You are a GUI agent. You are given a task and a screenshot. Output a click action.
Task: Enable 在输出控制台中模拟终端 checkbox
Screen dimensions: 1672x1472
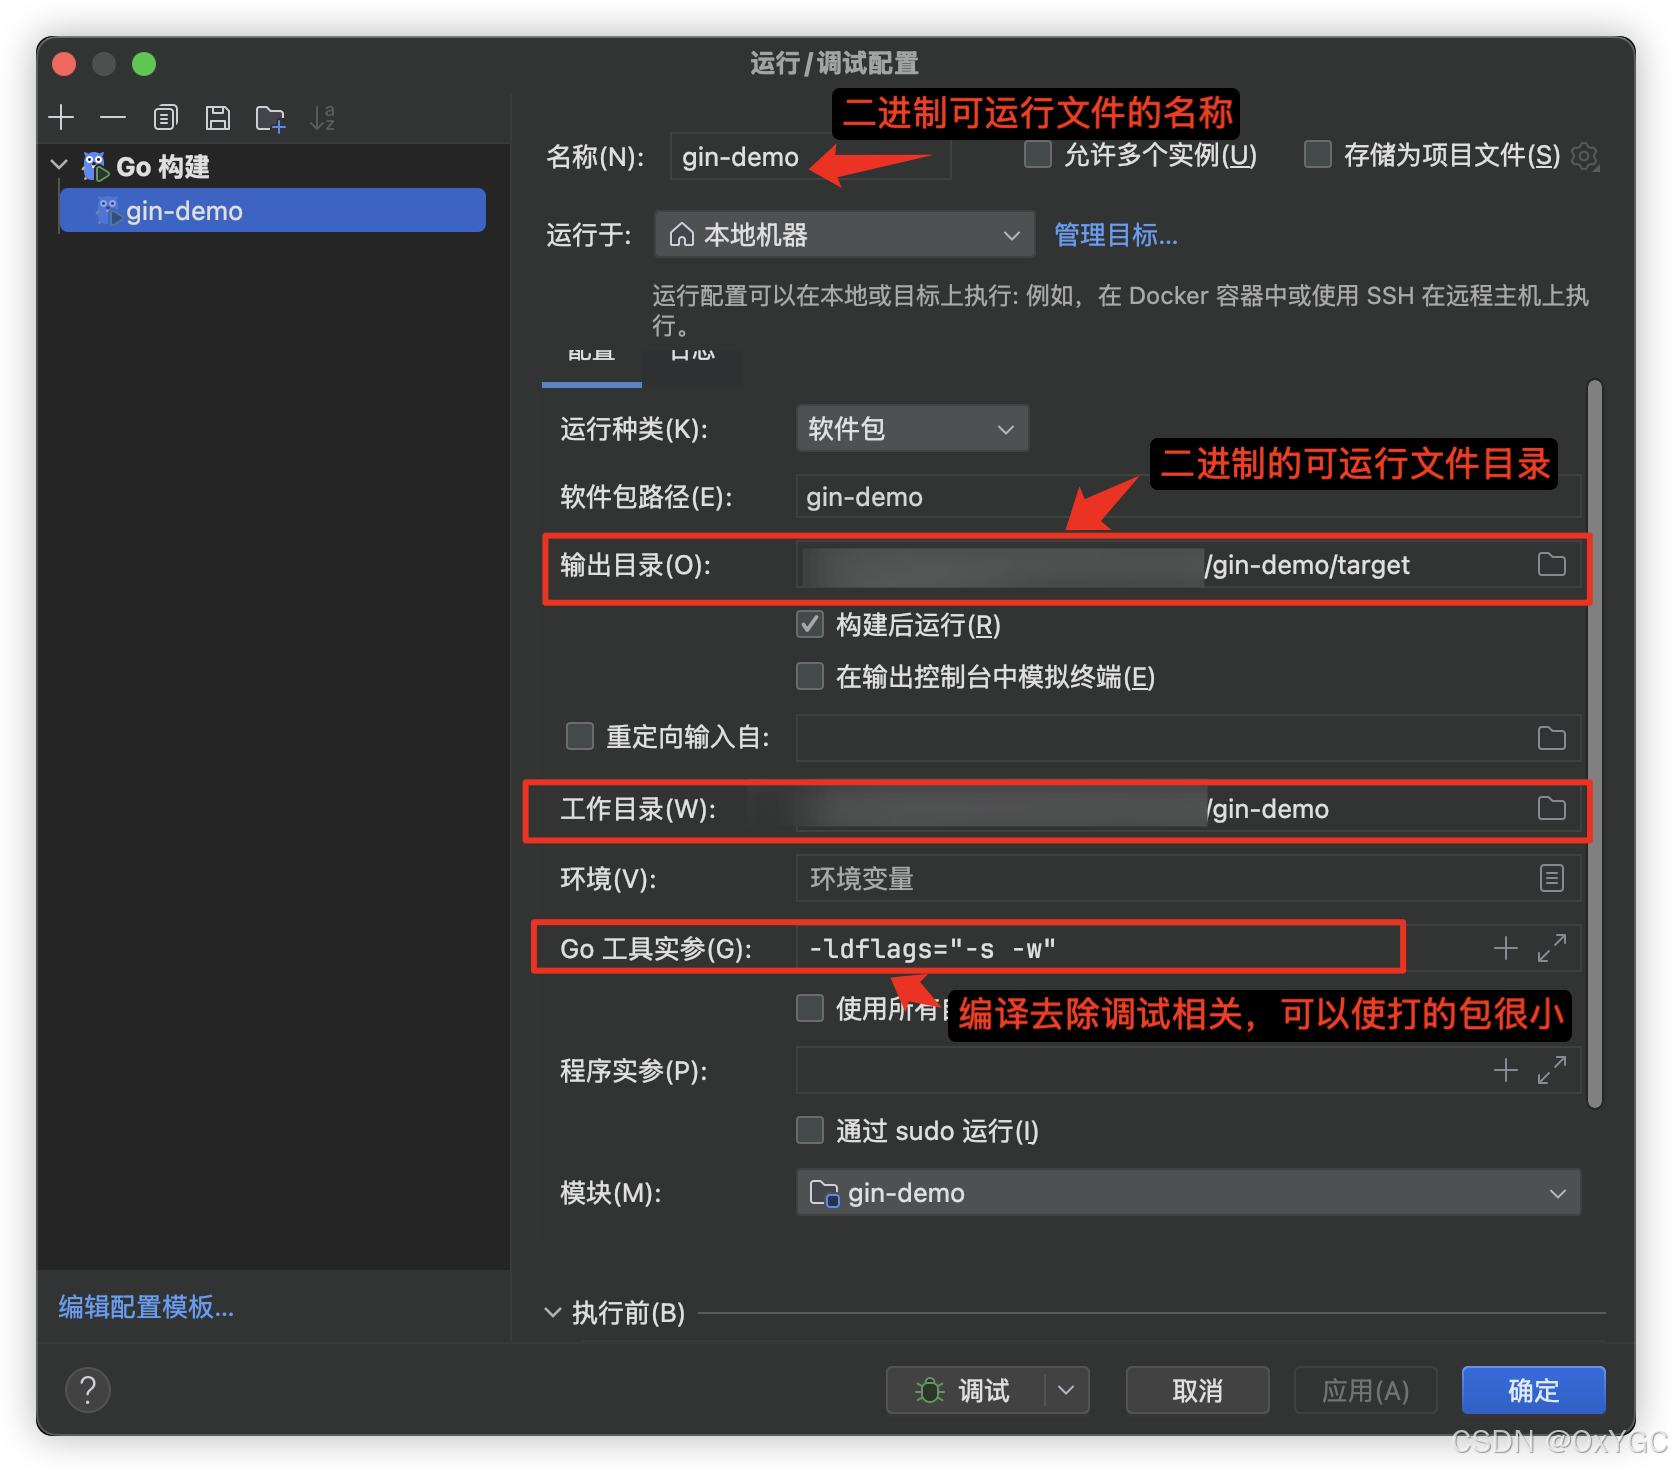pyautogui.click(x=810, y=676)
